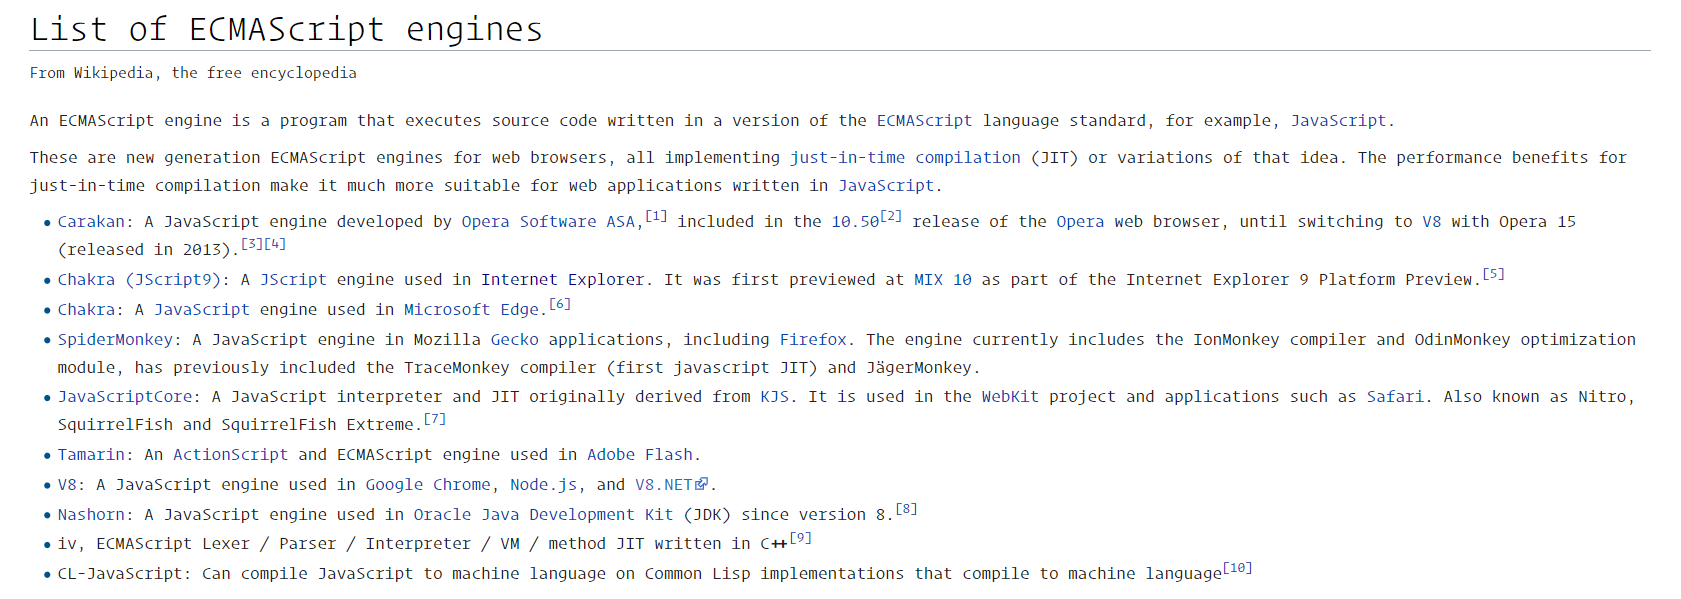Image resolution: width=1681 pixels, height=599 pixels.
Task: Jump to citation [9]
Action: point(800,538)
